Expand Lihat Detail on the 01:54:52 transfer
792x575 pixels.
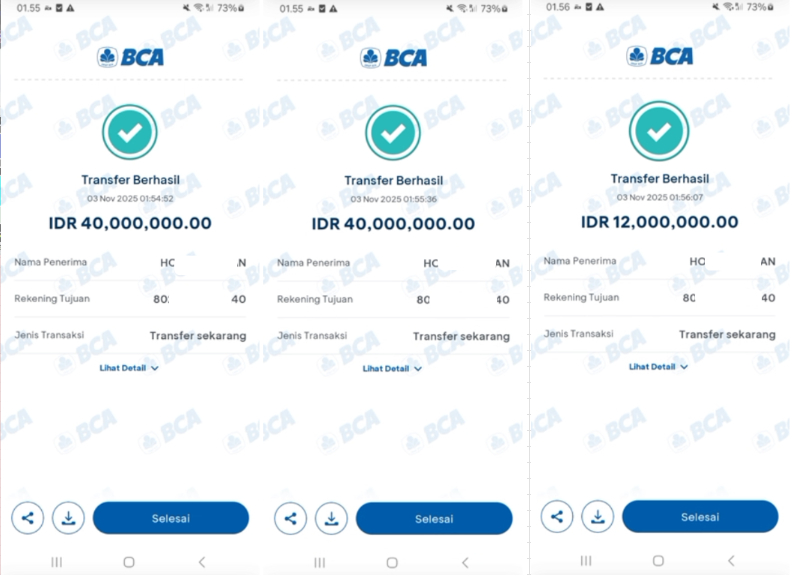click(x=129, y=368)
